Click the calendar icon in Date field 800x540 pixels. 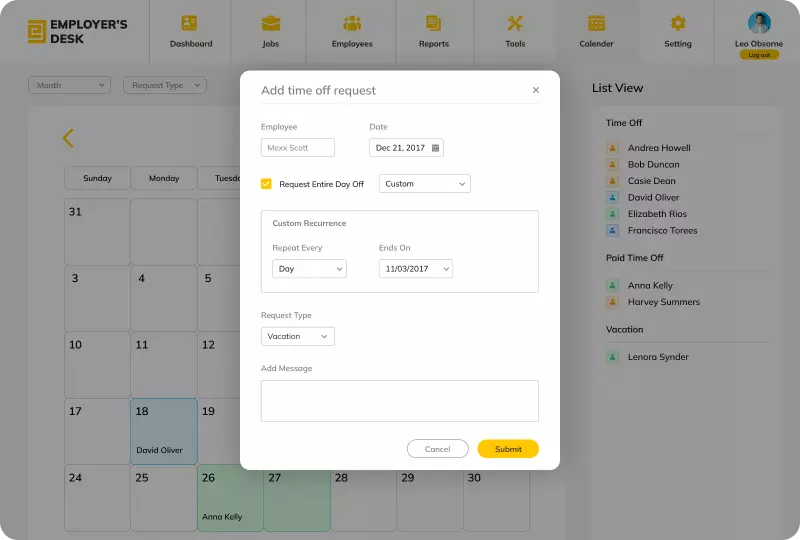pyautogui.click(x=435, y=148)
